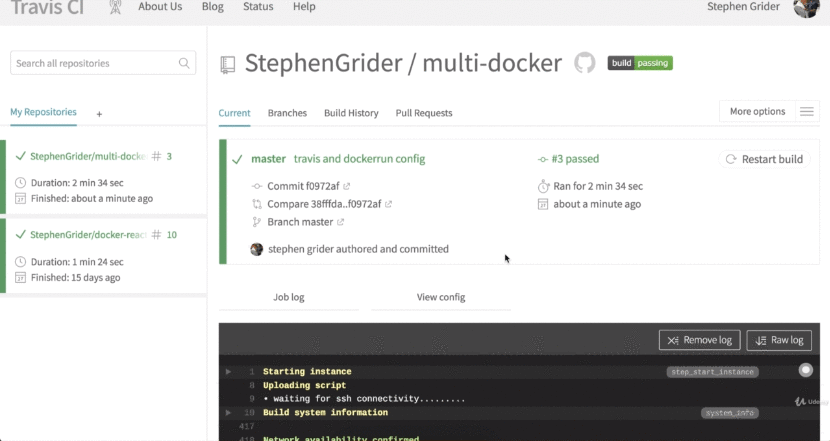Open the Help menu
830x441 pixels.
point(304,7)
